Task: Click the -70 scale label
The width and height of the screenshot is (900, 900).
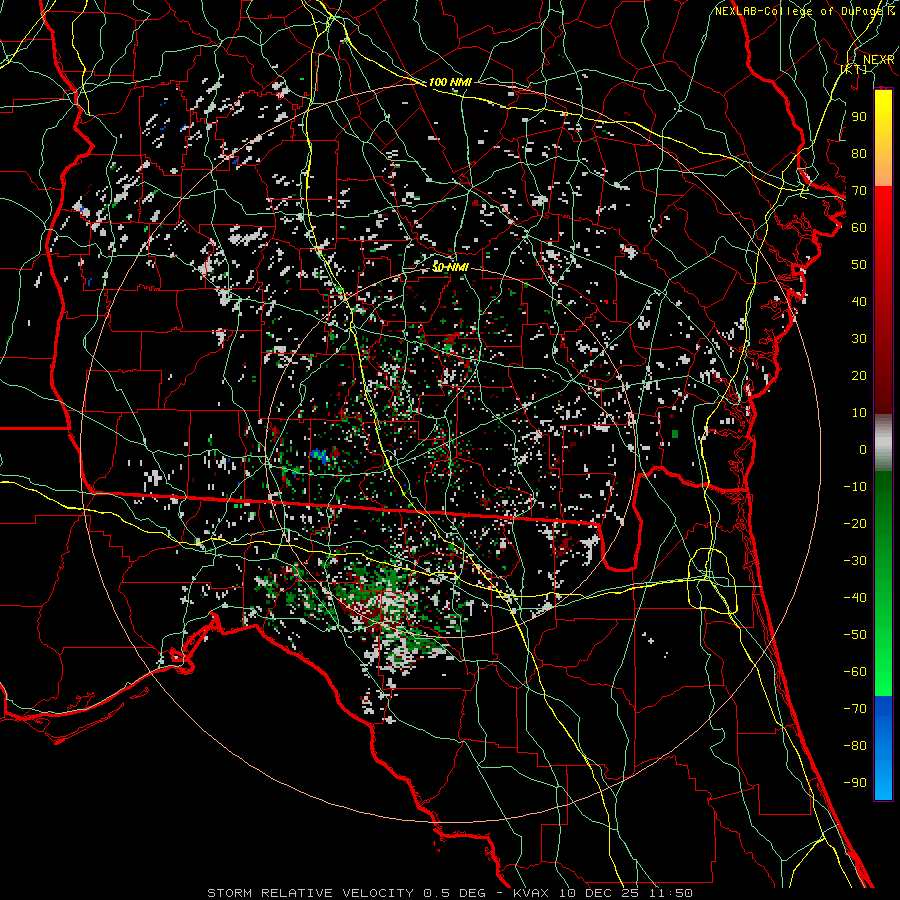Action: 855,709
